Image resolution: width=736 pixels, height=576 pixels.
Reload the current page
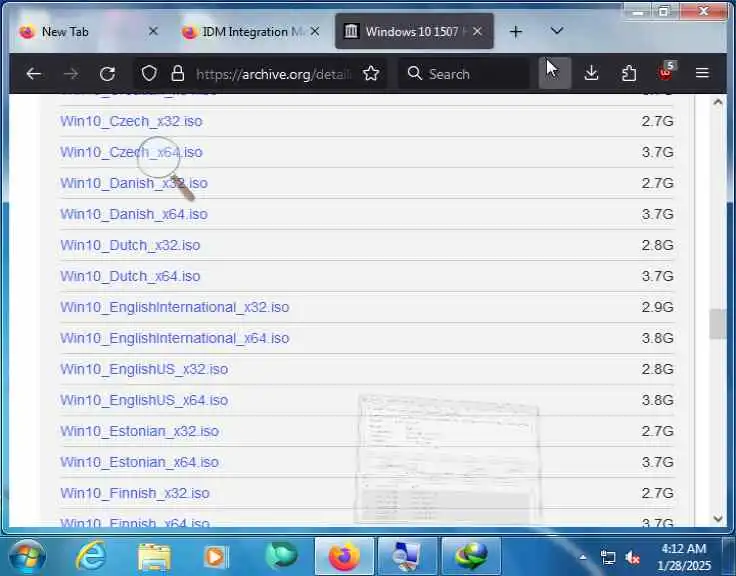(107, 74)
